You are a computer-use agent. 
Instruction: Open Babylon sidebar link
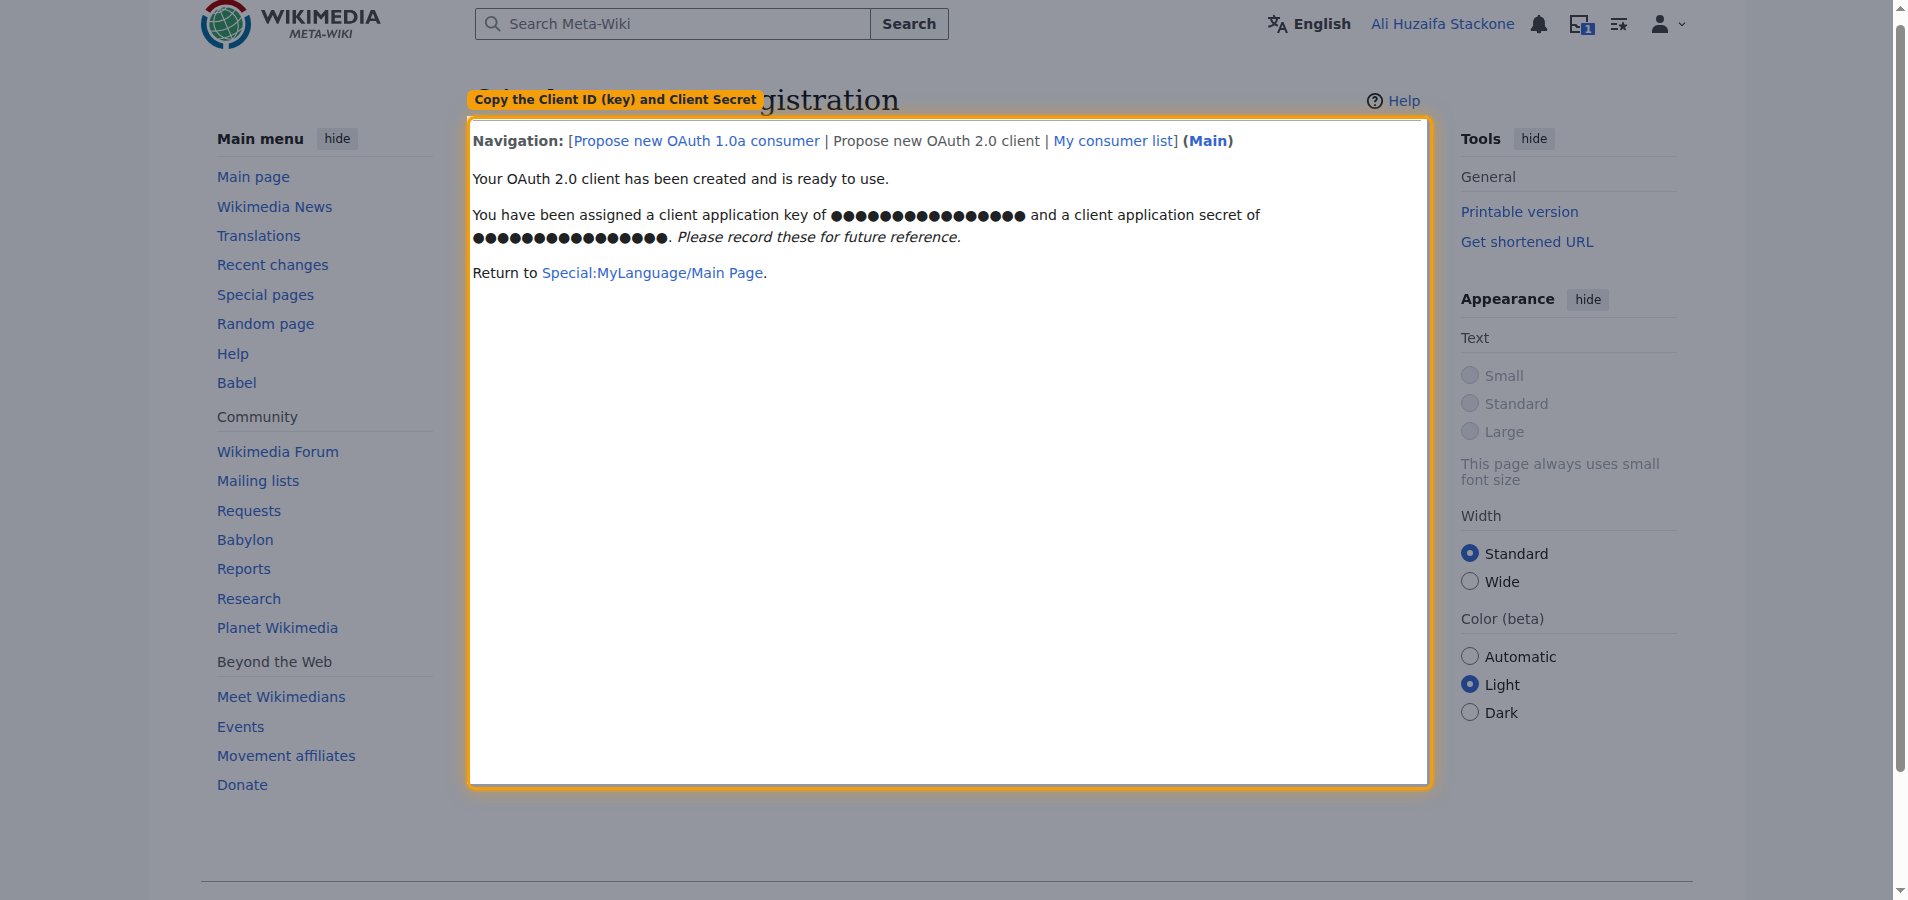245,540
